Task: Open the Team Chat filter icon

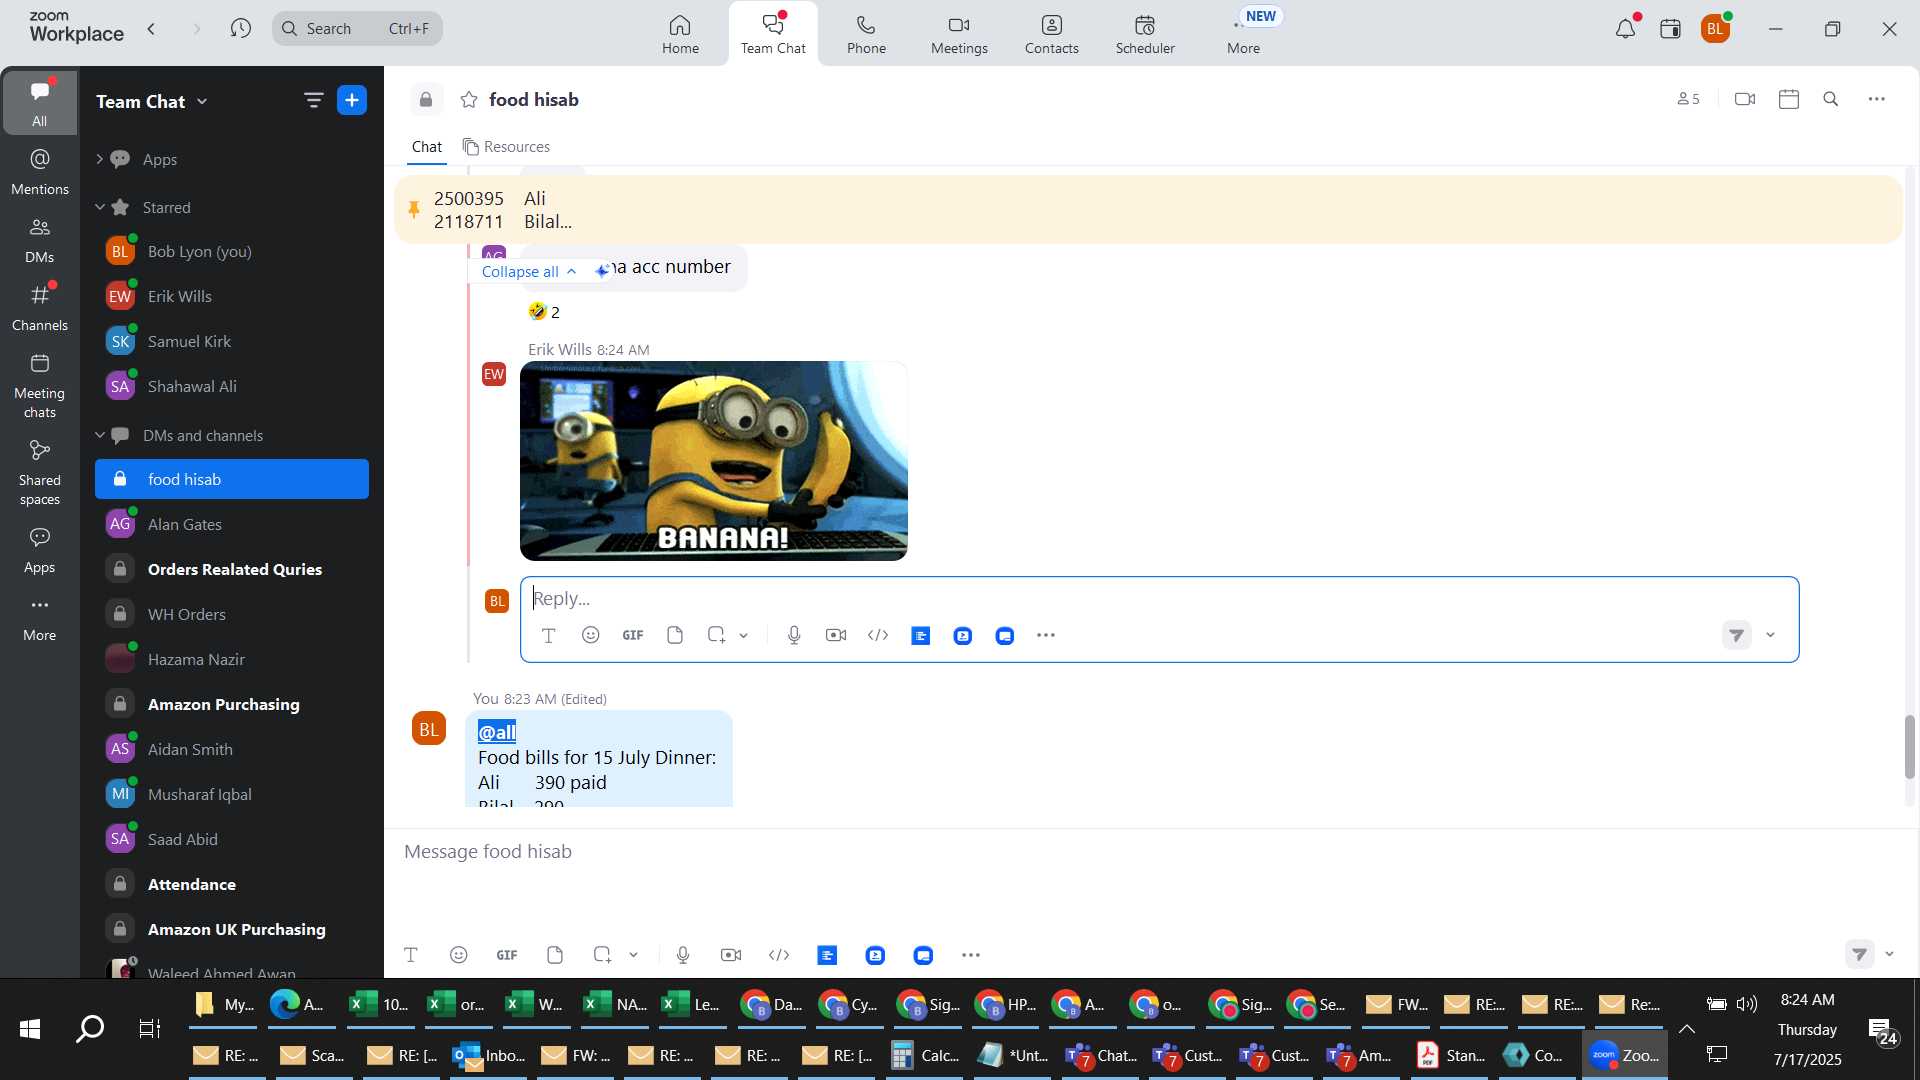Action: tap(313, 100)
